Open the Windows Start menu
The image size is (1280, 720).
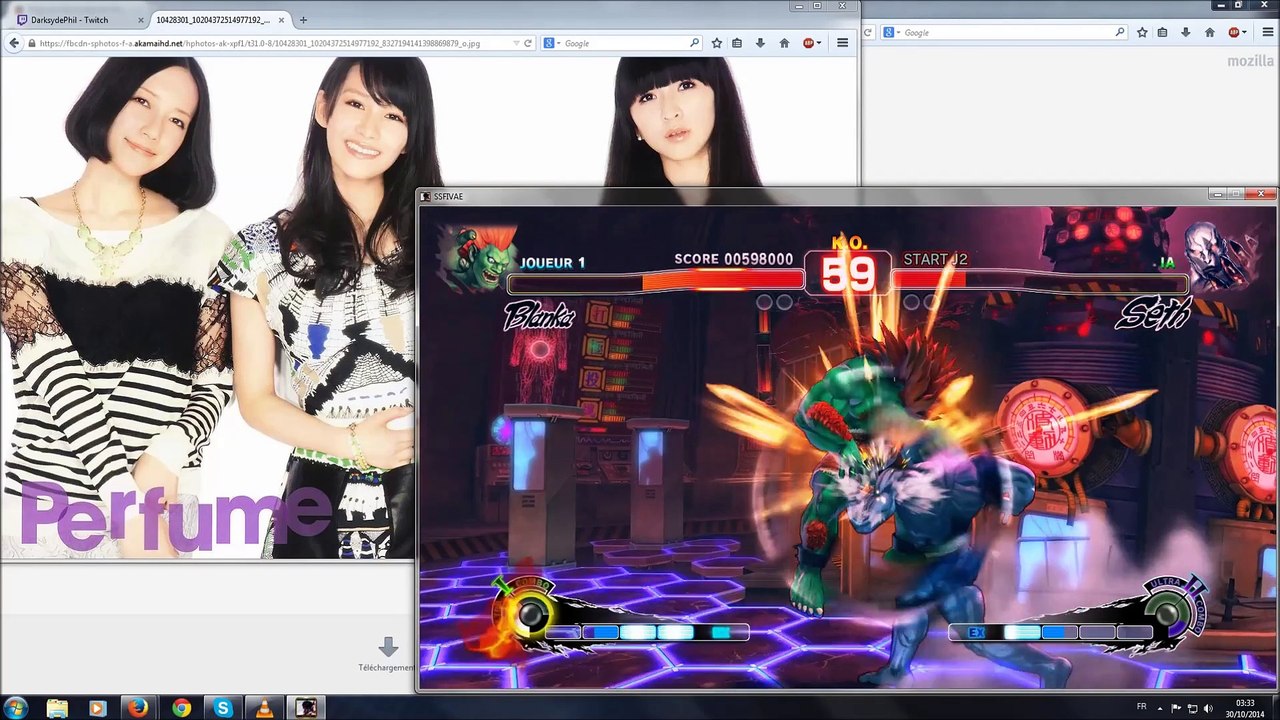click(16, 708)
